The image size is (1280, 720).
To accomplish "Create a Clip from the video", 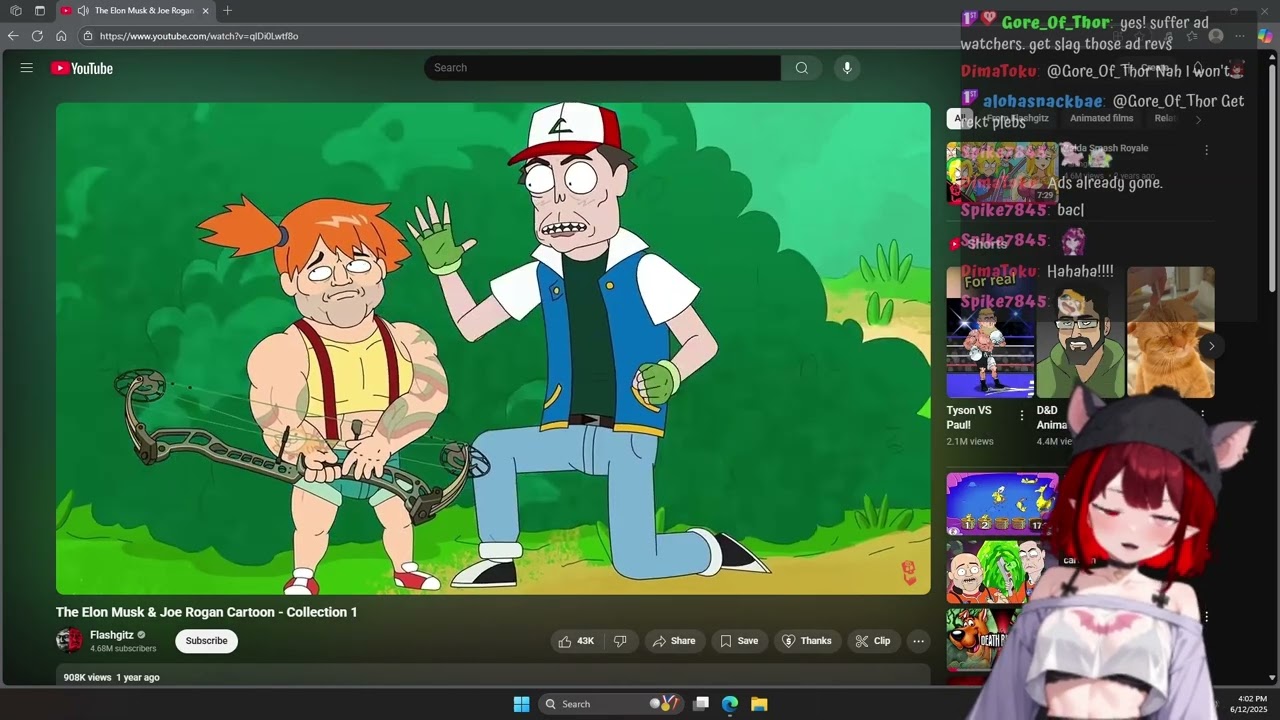I will pos(873,641).
